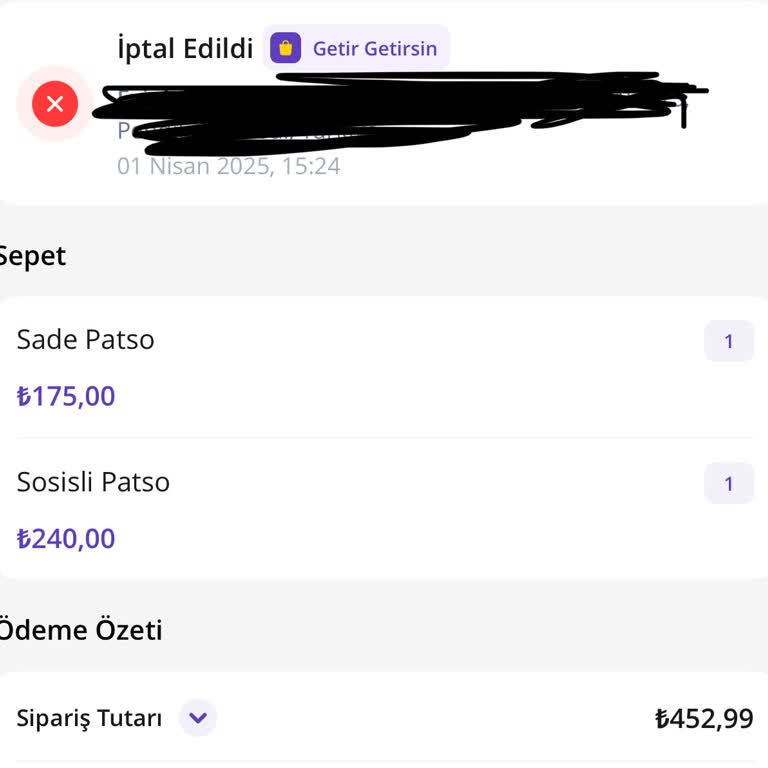Click the purple shopping bag icon
This screenshot has height=768, width=768.
coord(285,48)
